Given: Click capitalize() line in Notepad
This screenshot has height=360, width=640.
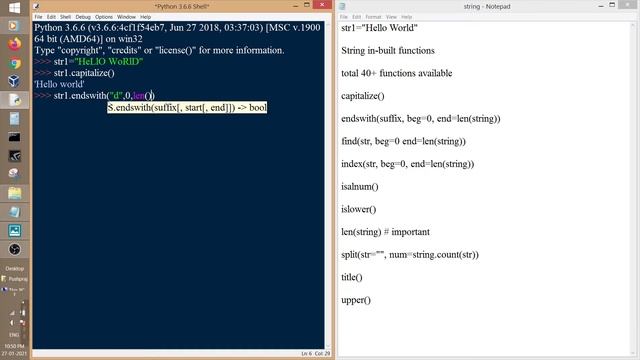Looking at the screenshot, I should (x=363, y=96).
